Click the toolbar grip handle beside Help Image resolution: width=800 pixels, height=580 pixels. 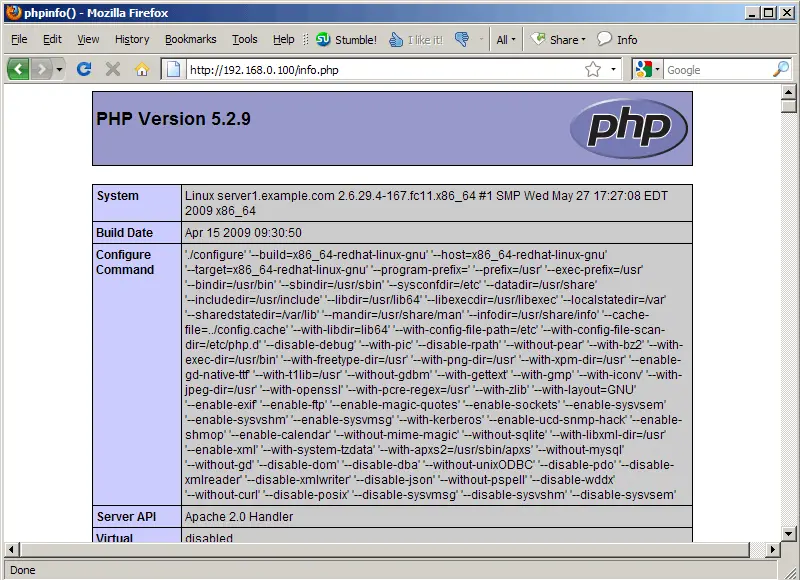click(x=306, y=39)
